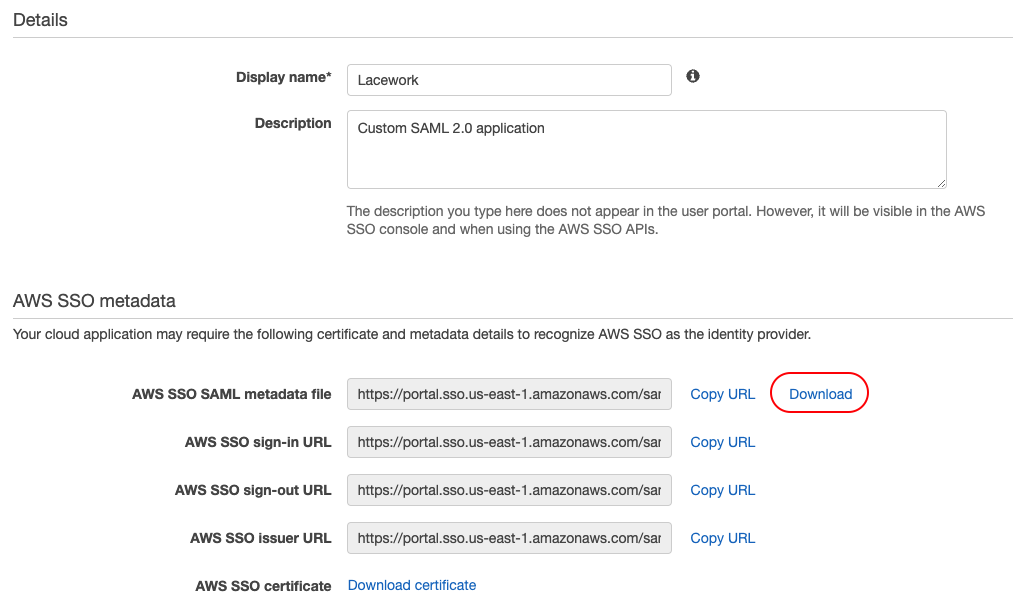Click the Description label
The width and height of the screenshot is (1027, 609).
pos(293,123)
